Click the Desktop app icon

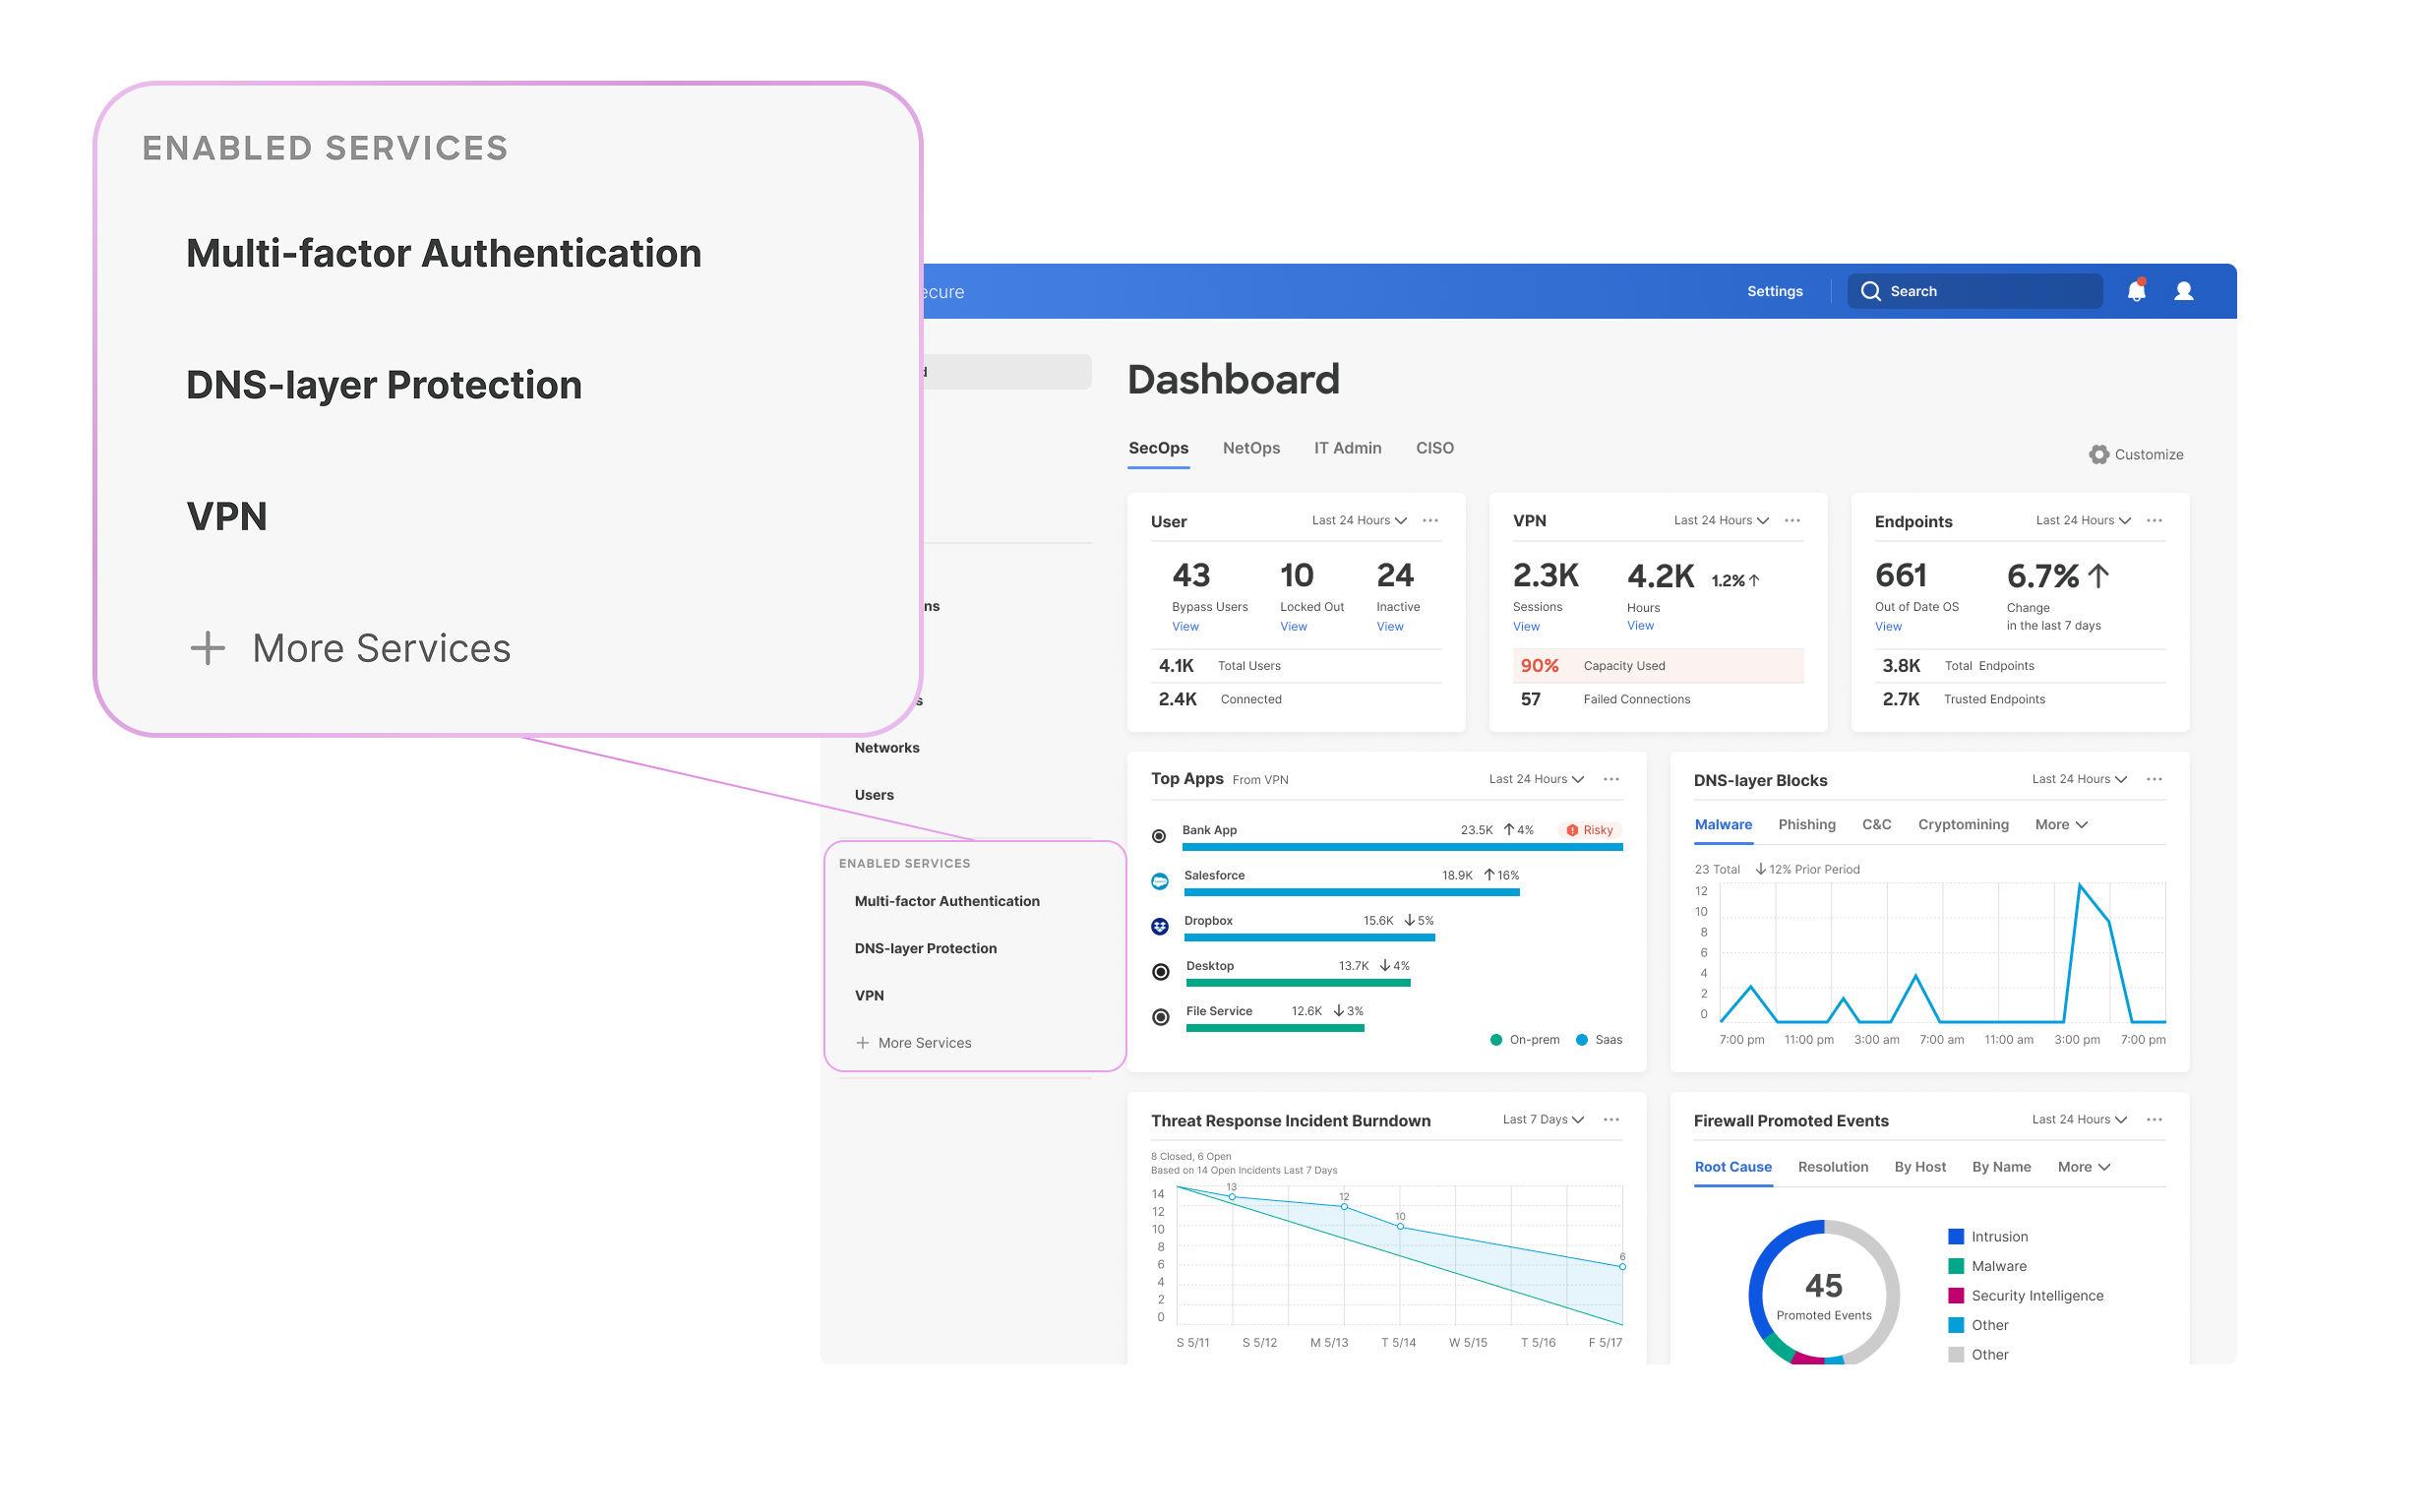click(x=1161, y=972)
